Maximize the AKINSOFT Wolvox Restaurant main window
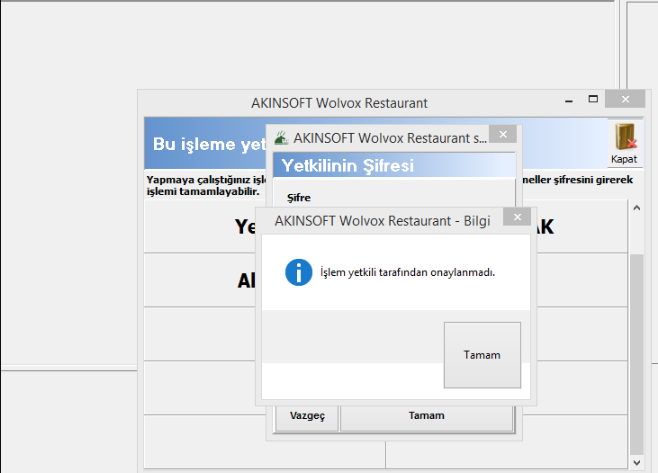Screen dimensions: 658x473 pos(593,99)
